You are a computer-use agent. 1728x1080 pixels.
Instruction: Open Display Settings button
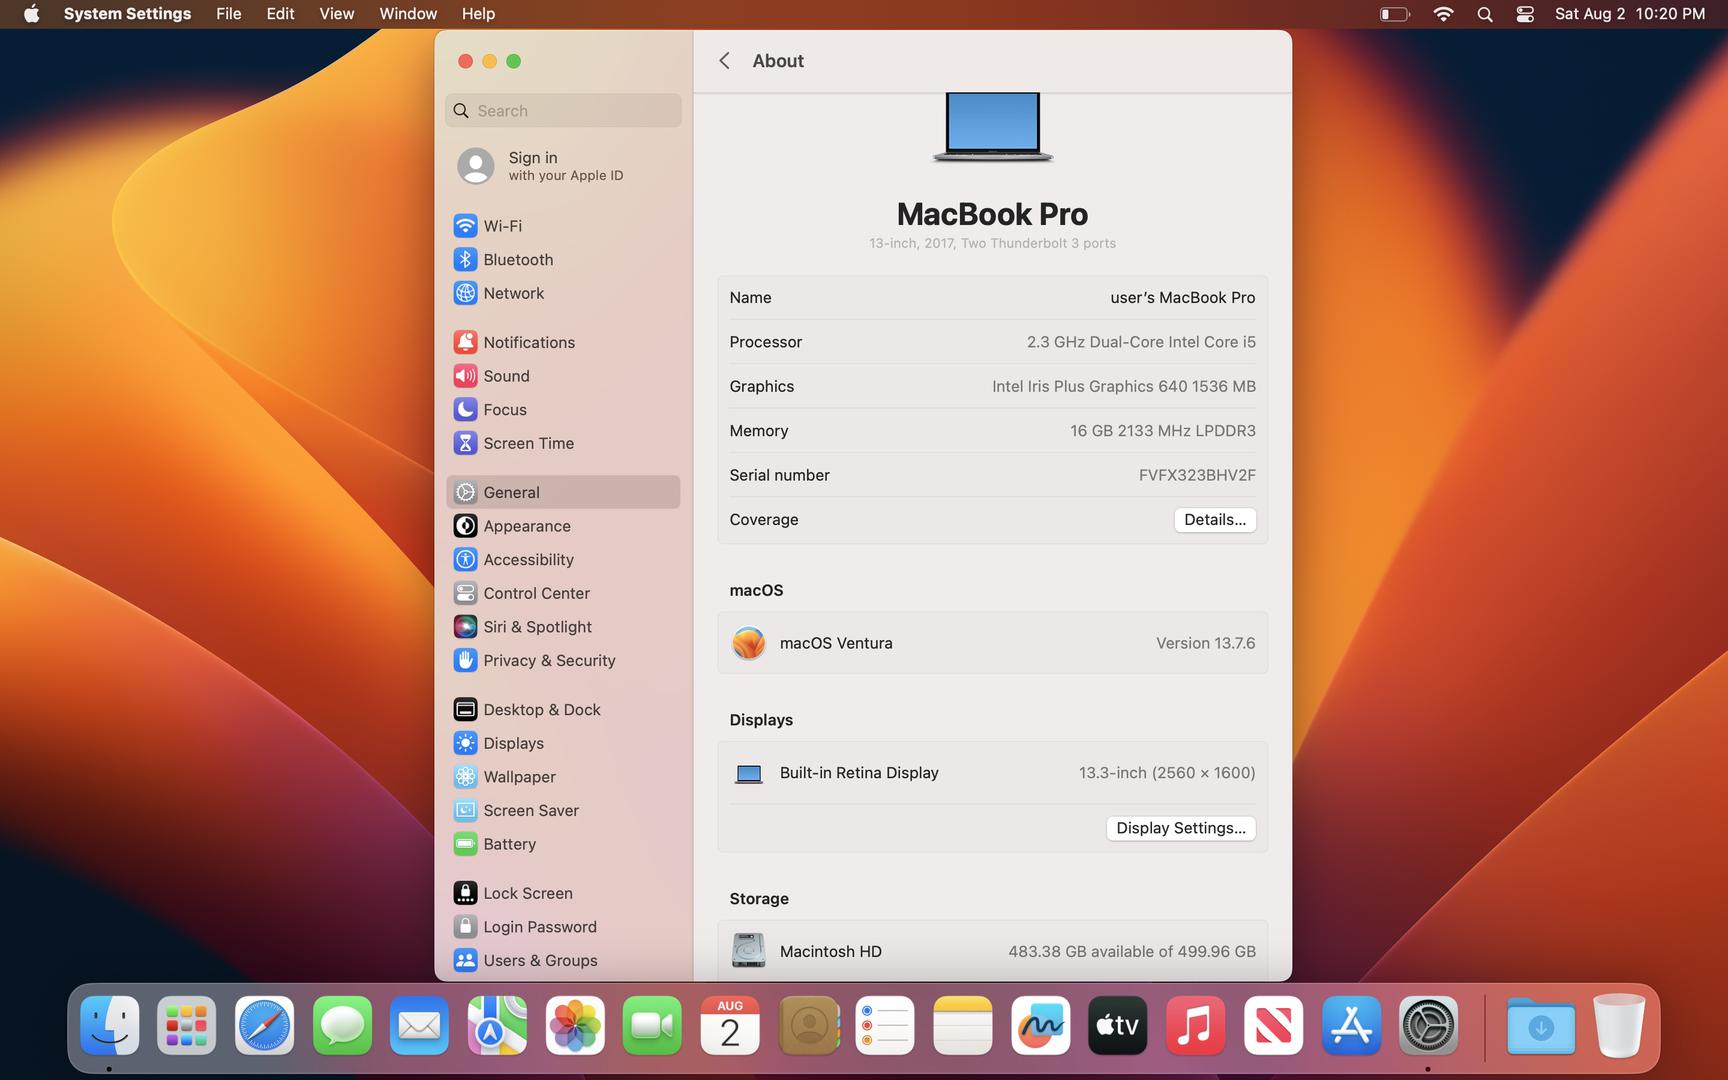click(1181, 828)
